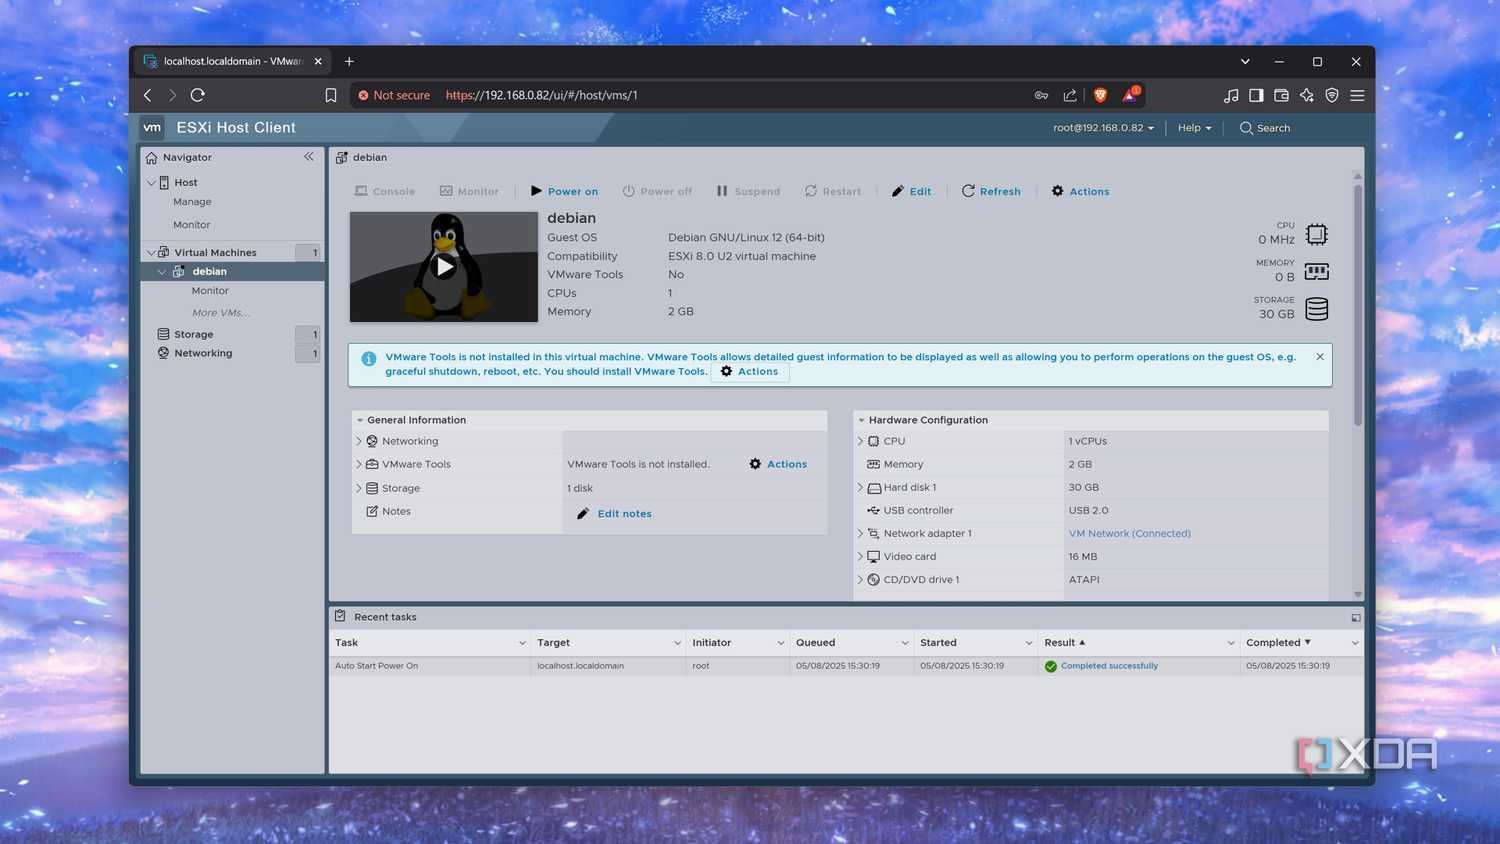Click the Memory usage icon
1500x844 pixels.
point(1317,271)
